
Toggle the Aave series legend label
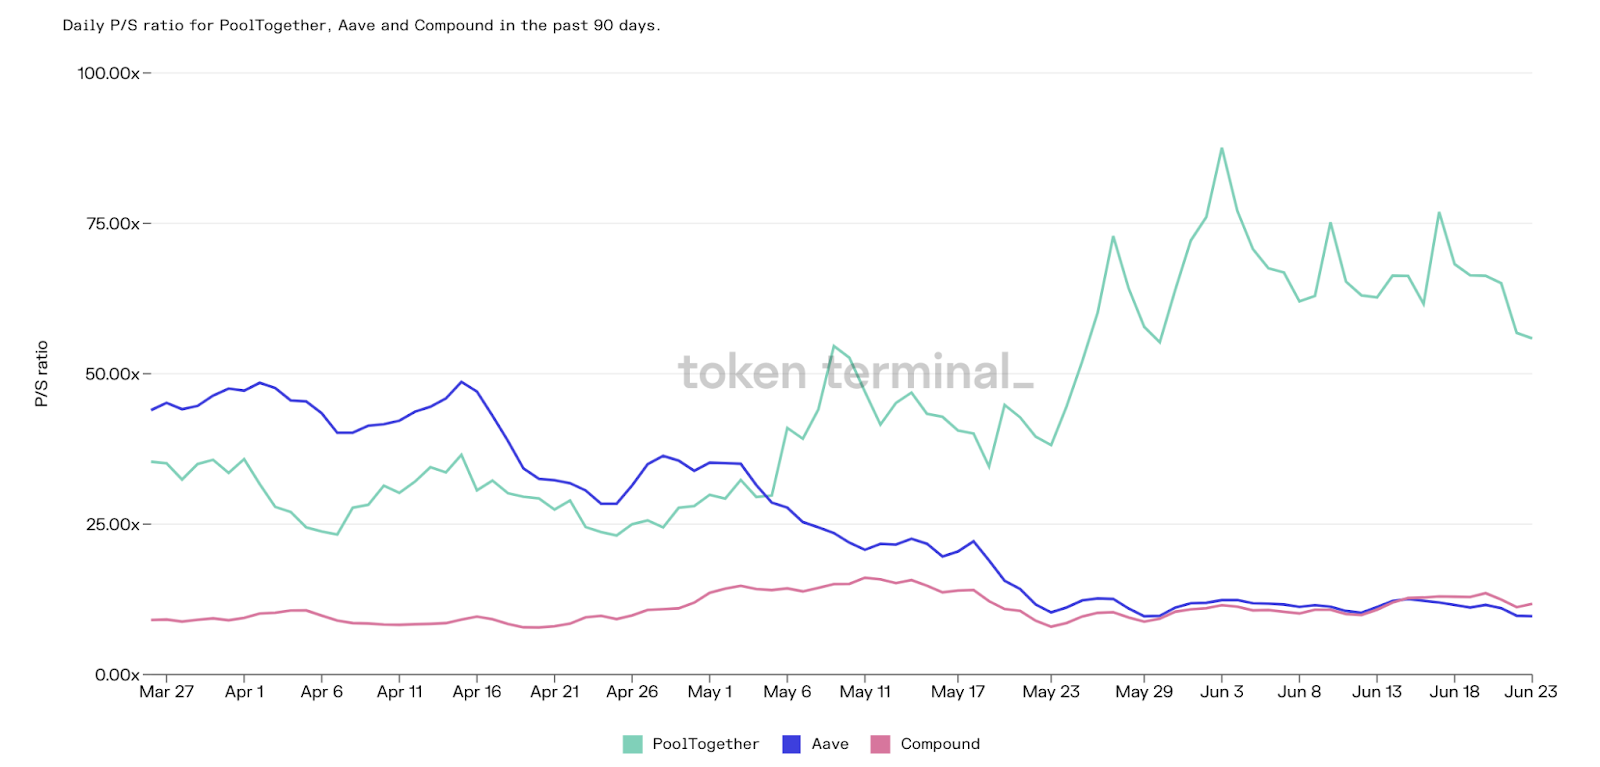(x=830, y=744)
